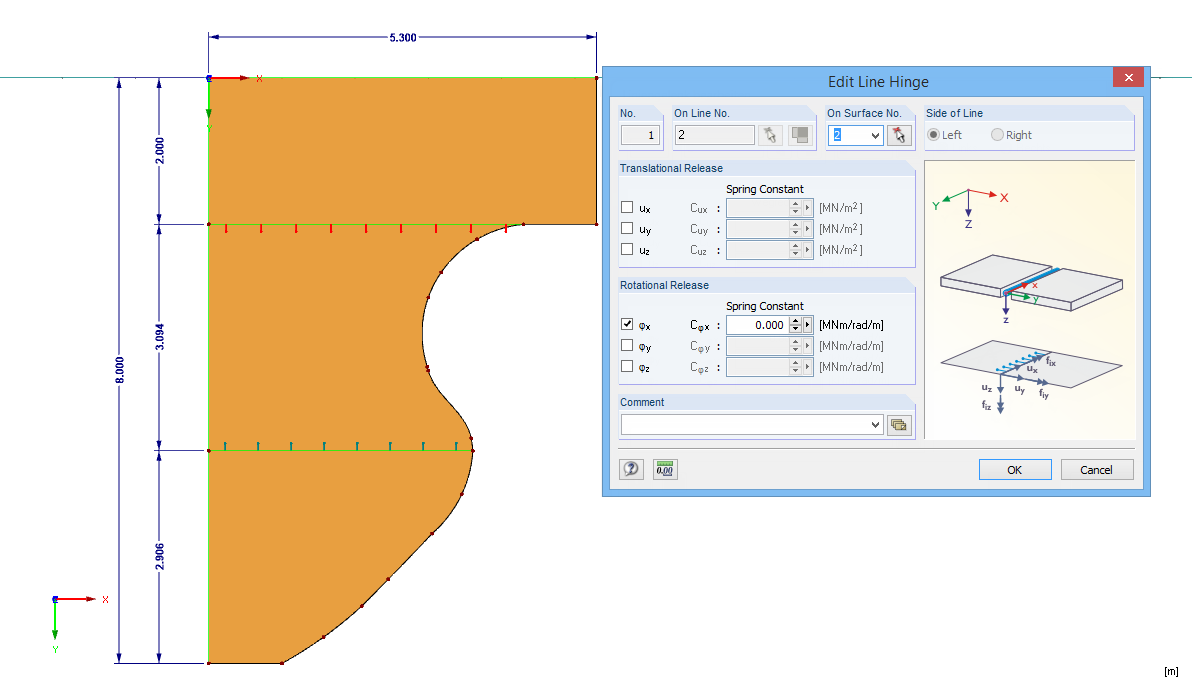
Task: Enable the φy rotational release checkbox
Action: tap(627, 345)
